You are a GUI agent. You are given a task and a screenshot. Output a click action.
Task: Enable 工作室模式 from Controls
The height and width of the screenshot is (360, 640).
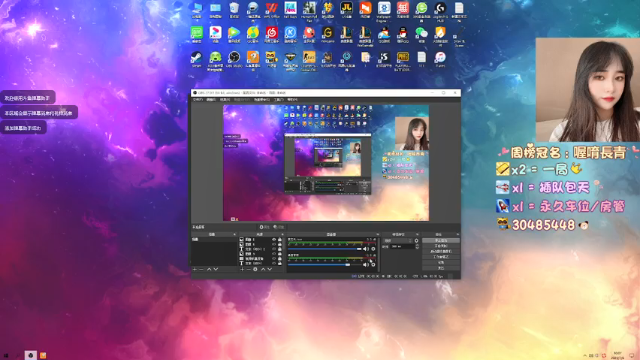click(441, 257)
